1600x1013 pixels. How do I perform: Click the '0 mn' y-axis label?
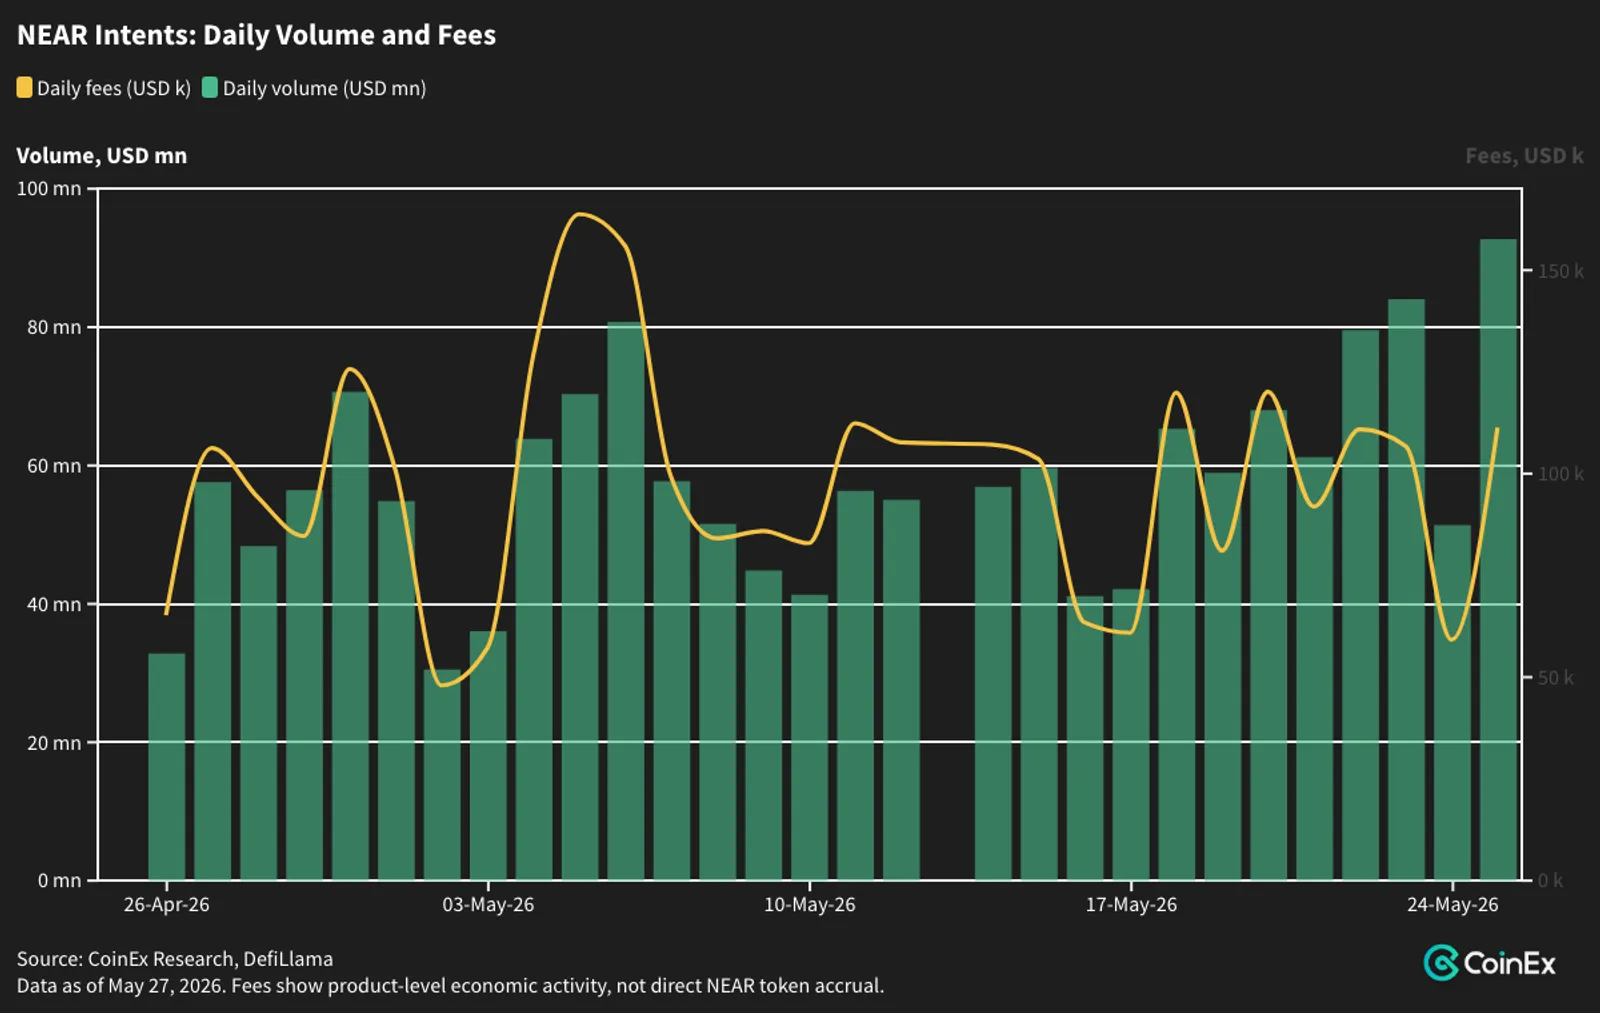[x=59, y=881]
